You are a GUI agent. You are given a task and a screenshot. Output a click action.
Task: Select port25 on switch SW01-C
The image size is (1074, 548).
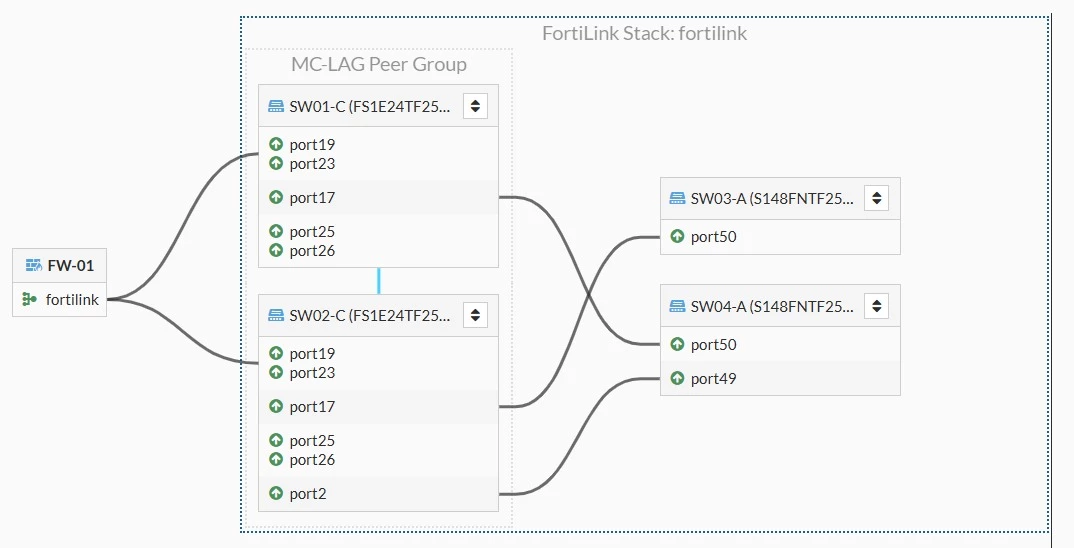312,232
